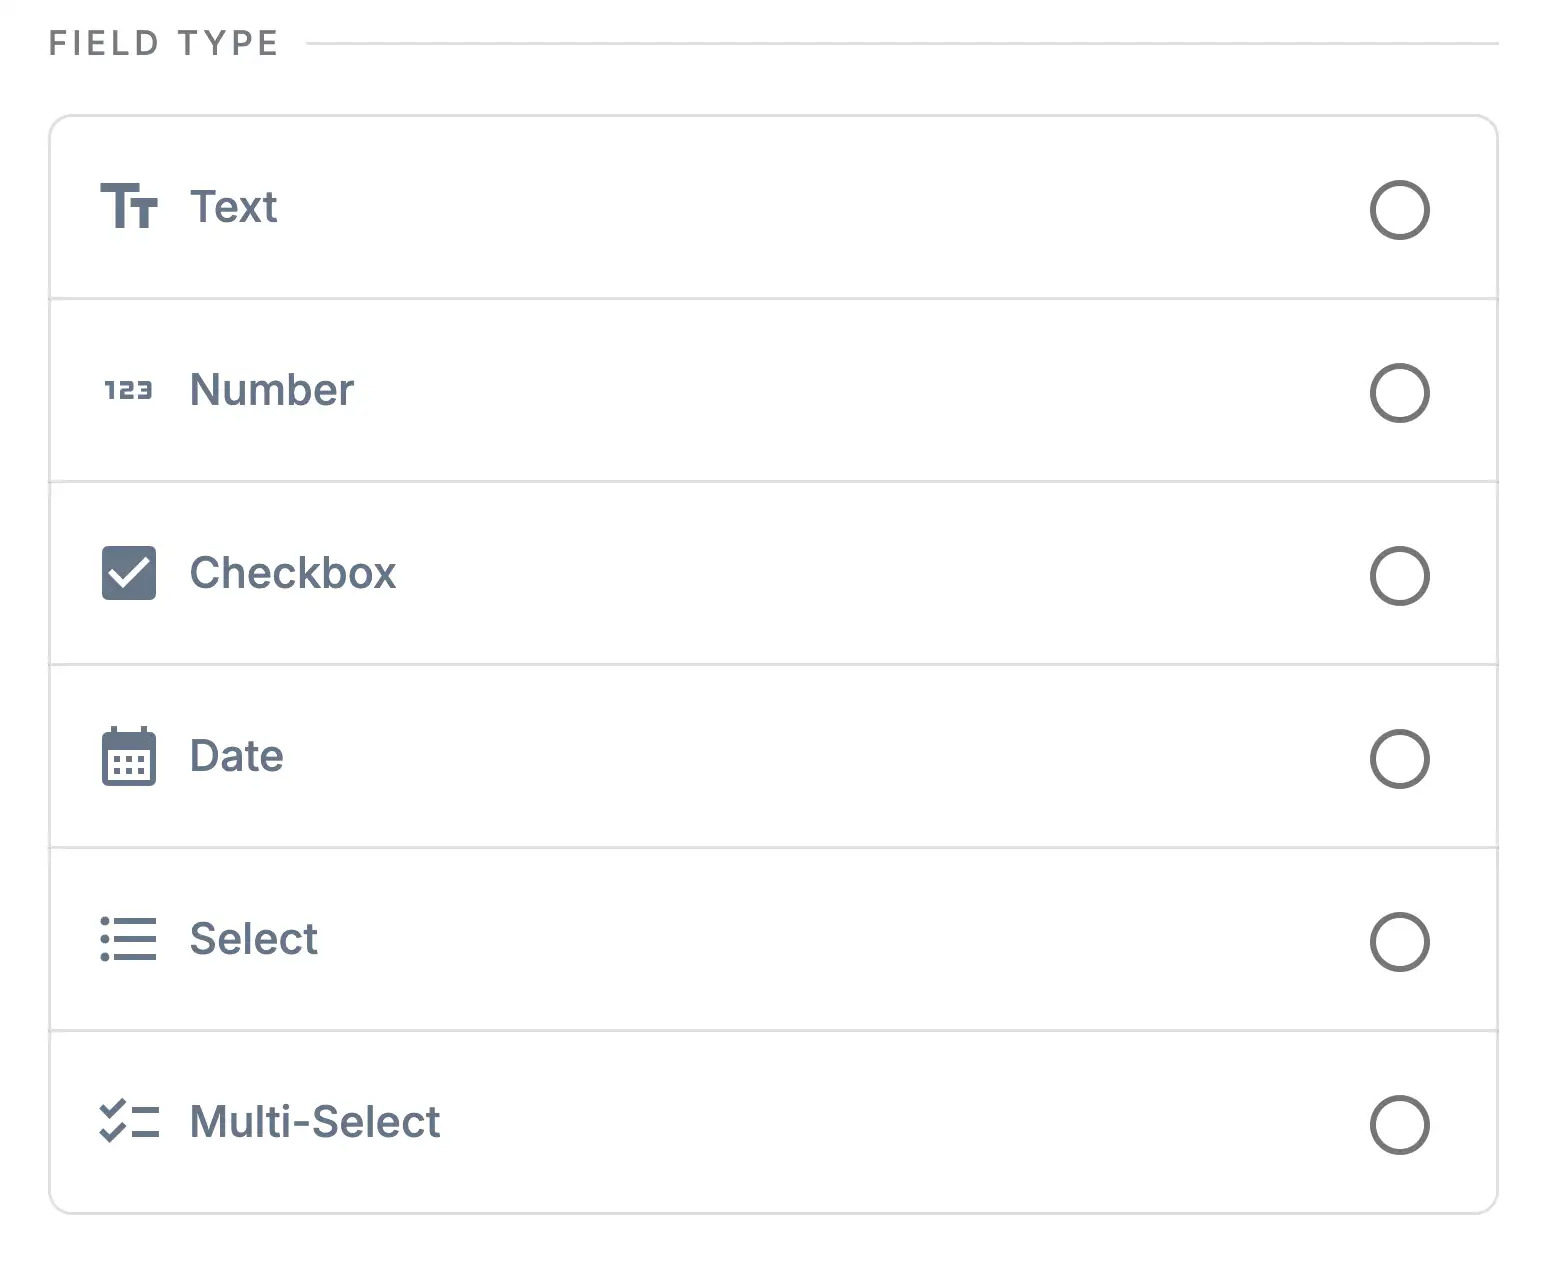Click the Checkbox label
The width and height of the screenshot is (1546, 1272).
[293, 573]
